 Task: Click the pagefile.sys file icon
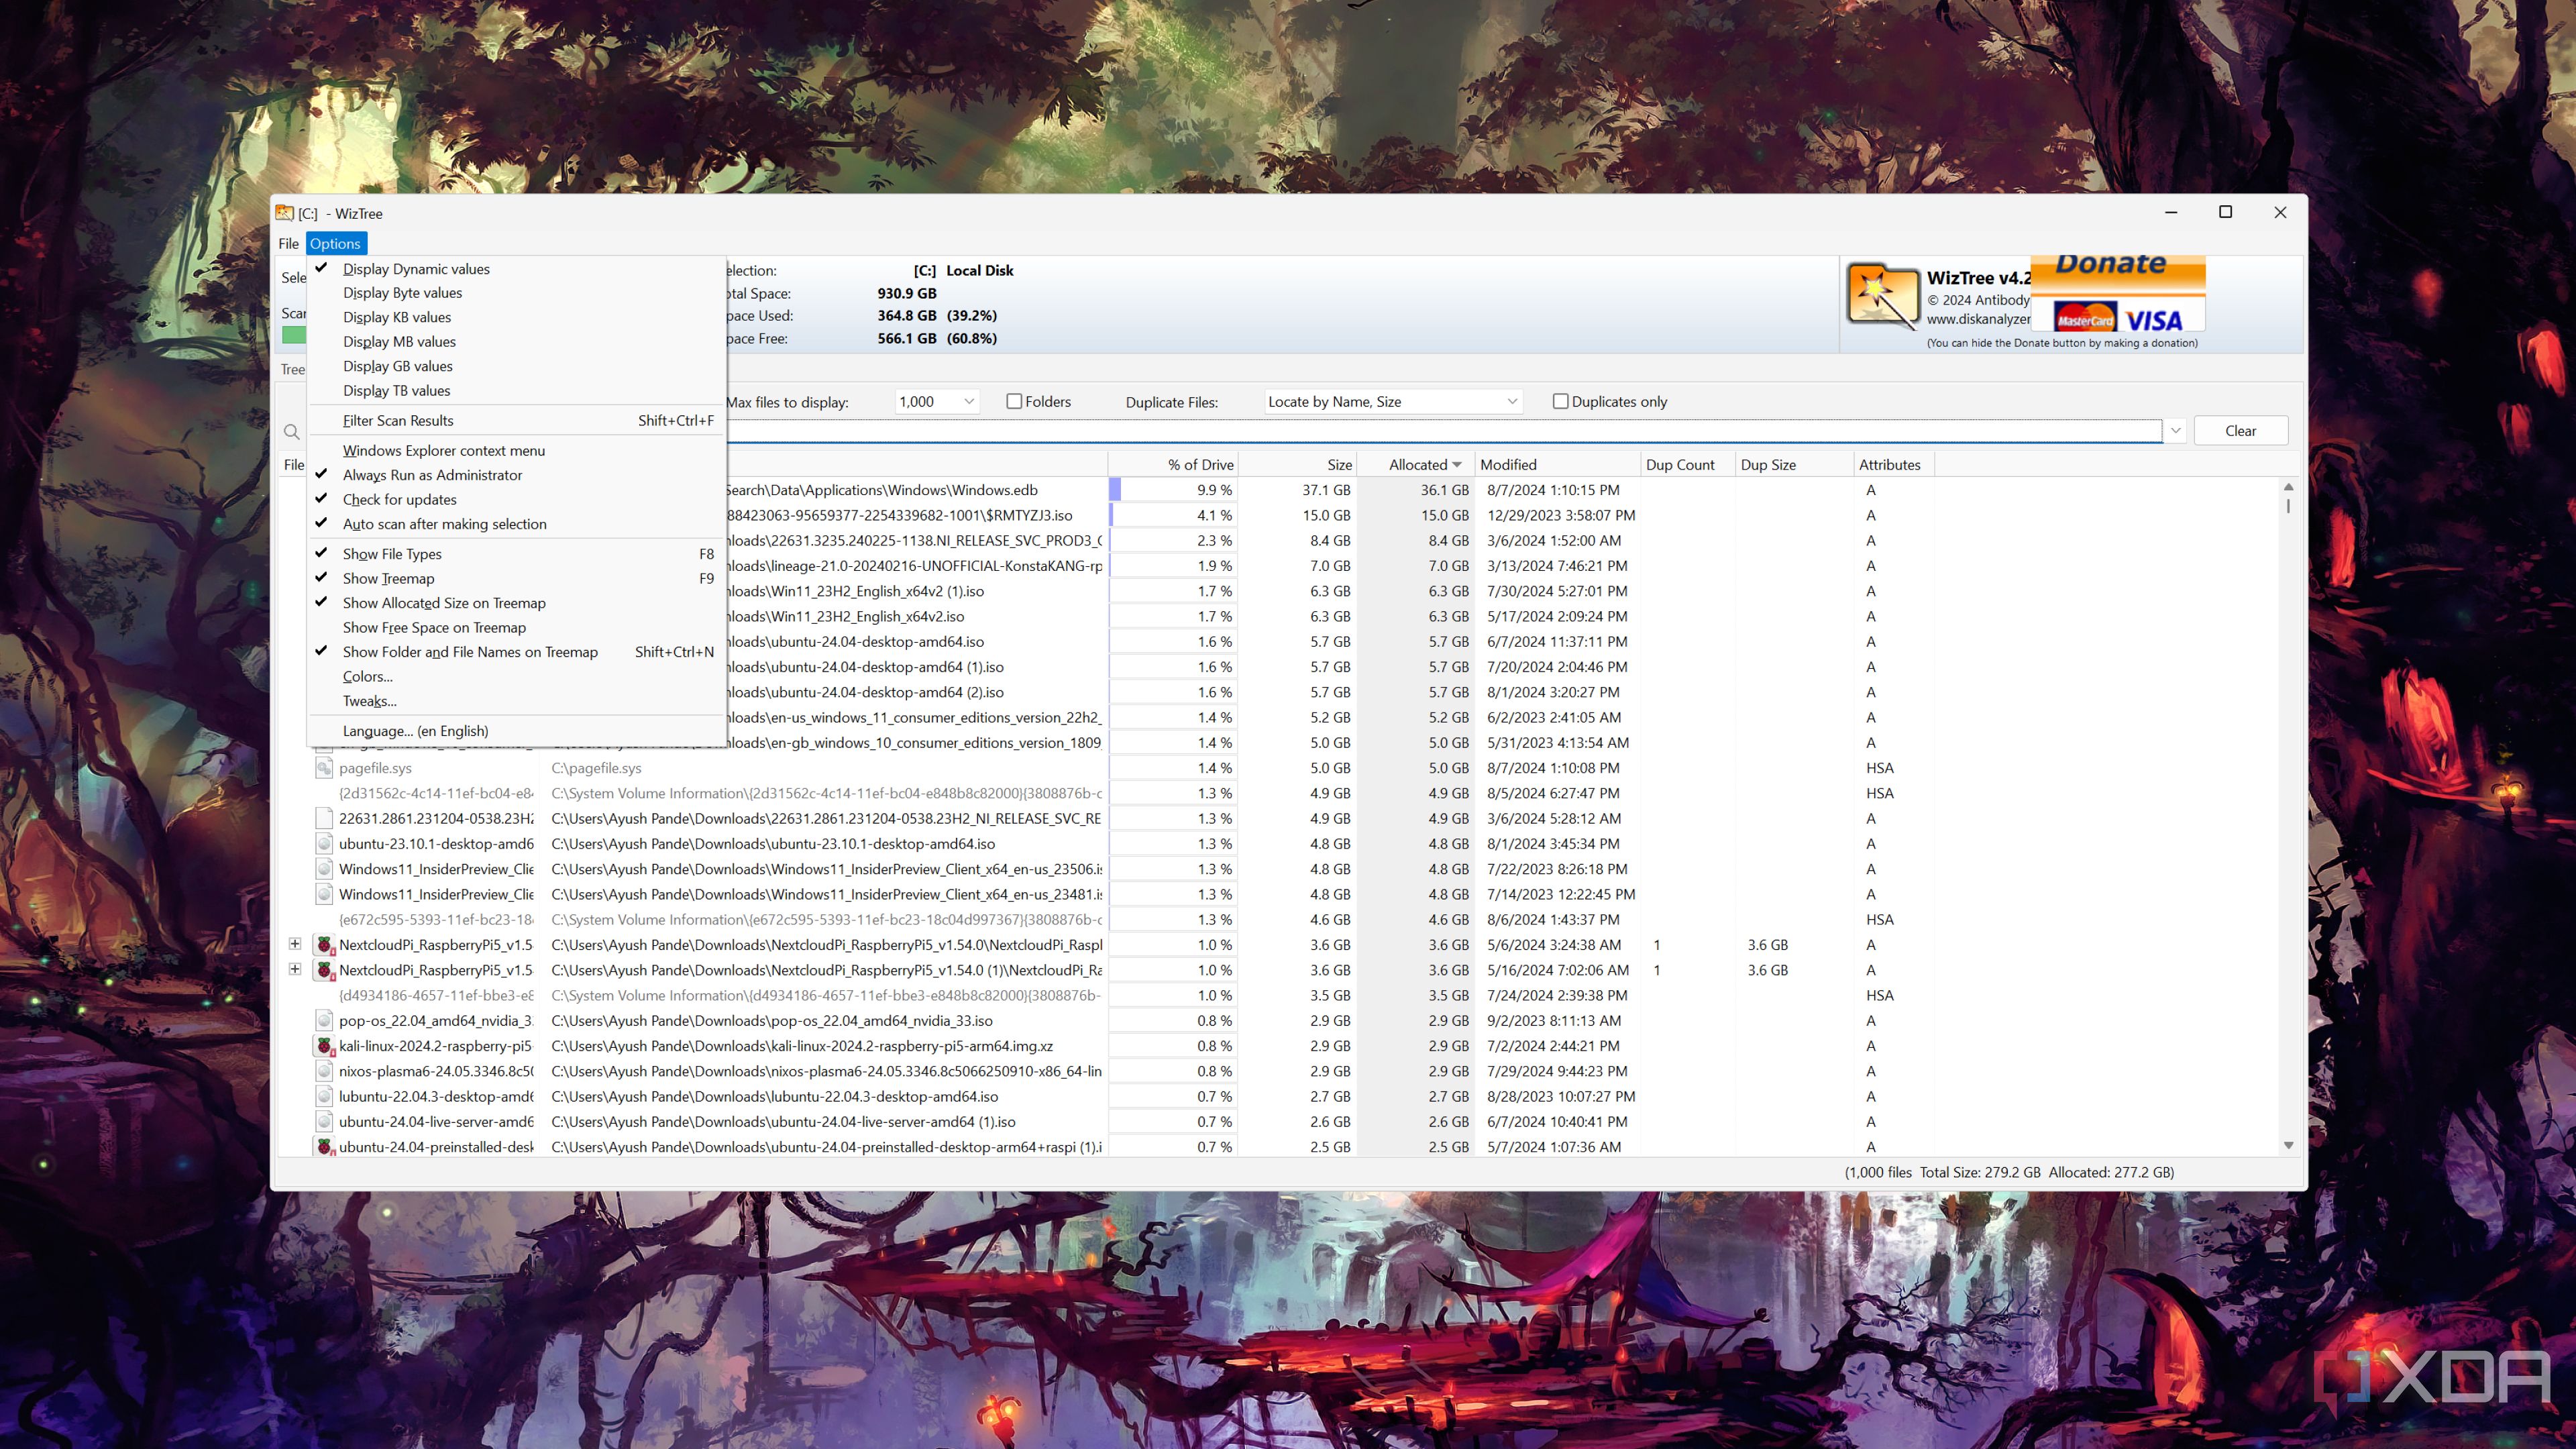324,768
